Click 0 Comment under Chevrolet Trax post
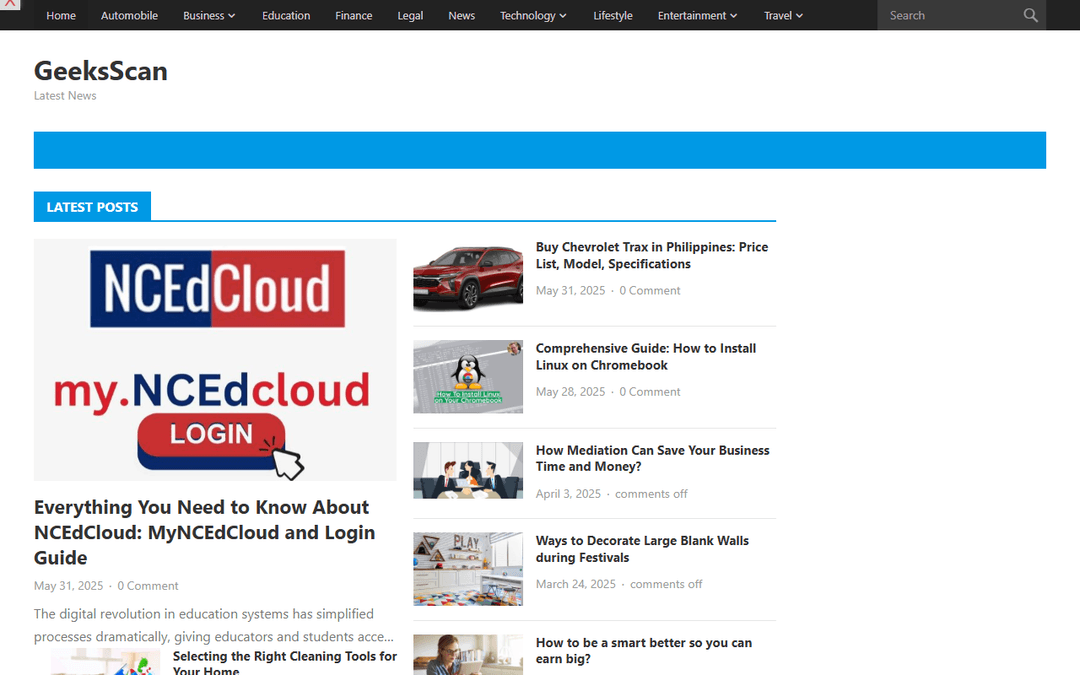 650,290
